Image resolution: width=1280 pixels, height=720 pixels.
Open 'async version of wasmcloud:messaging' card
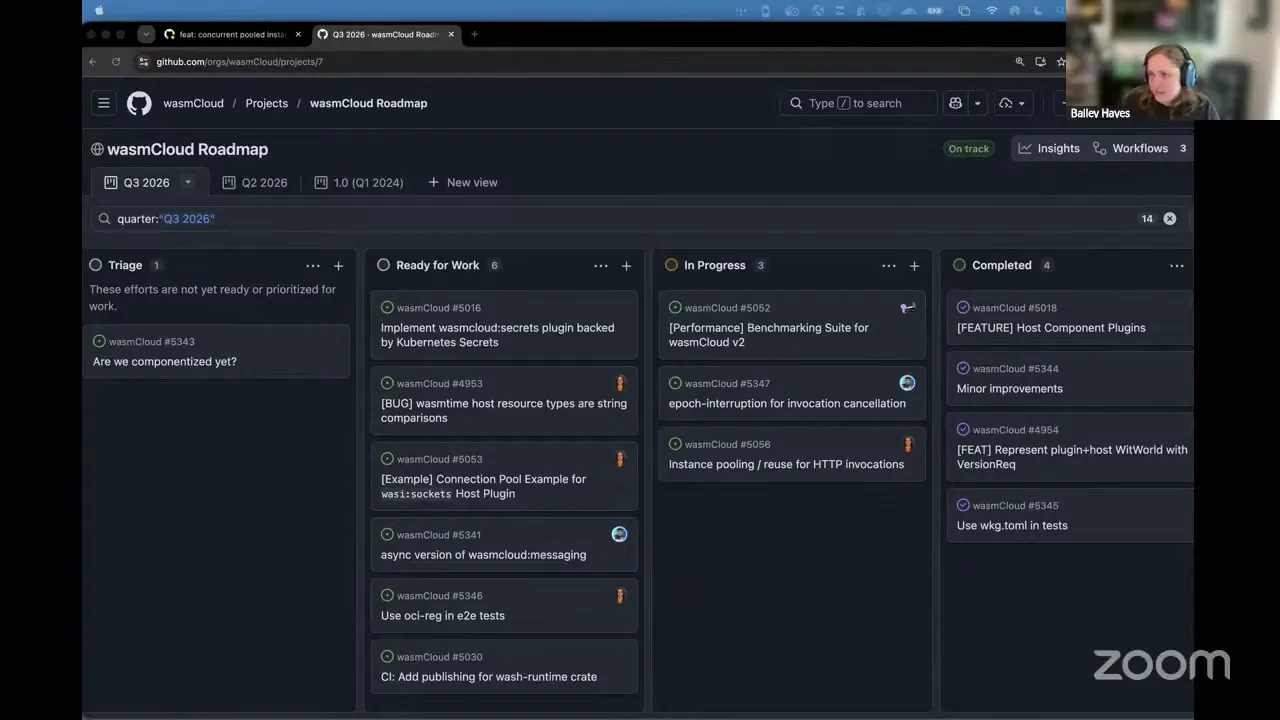tap(483, 555)
